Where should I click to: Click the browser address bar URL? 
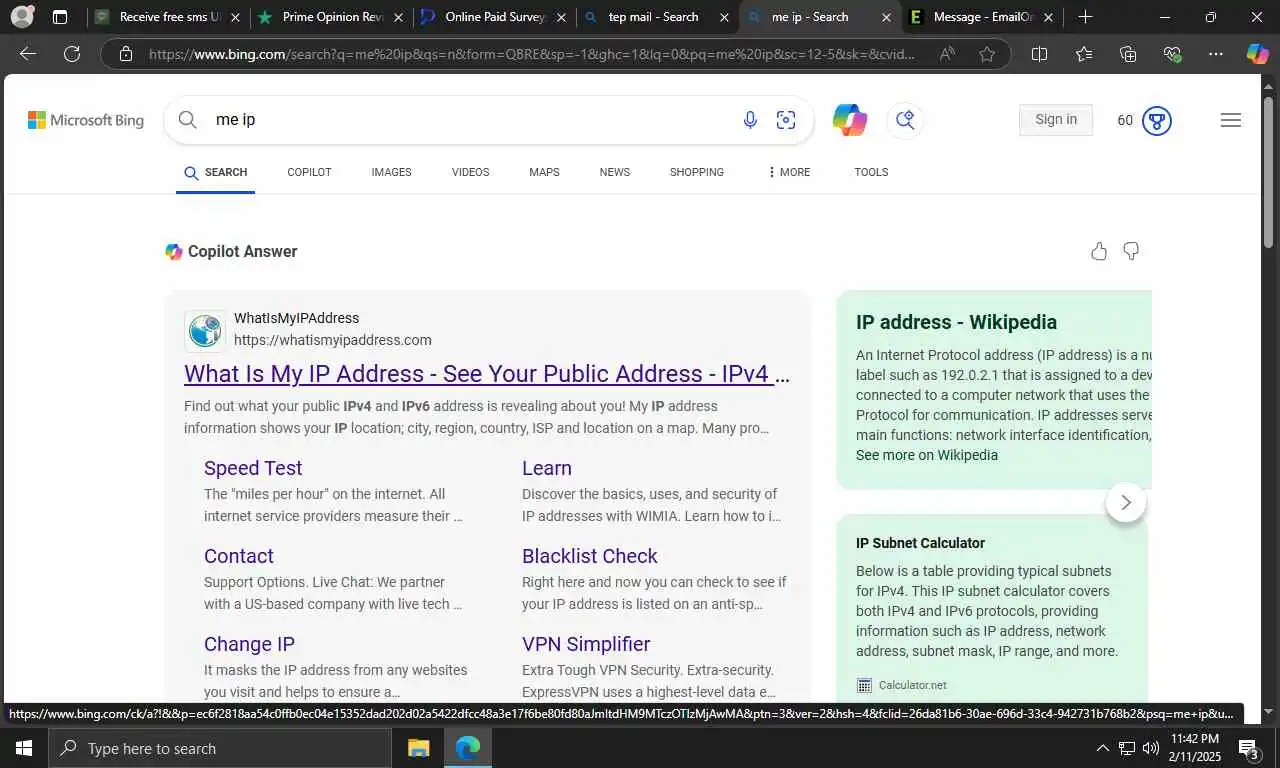pyautogui.click(x=530, y=54)
